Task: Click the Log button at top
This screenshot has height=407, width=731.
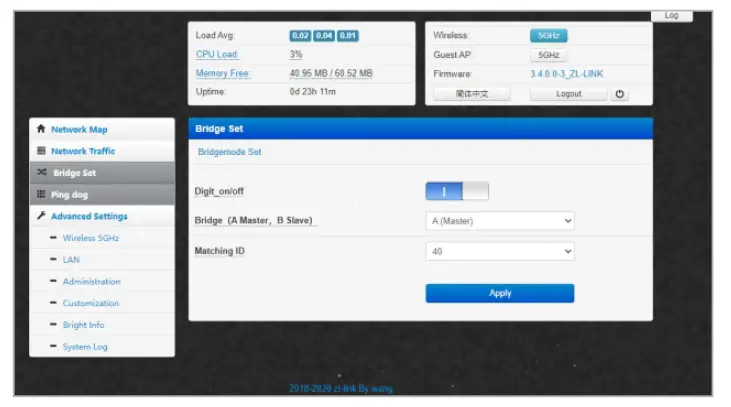Action: tap(671, 15)
